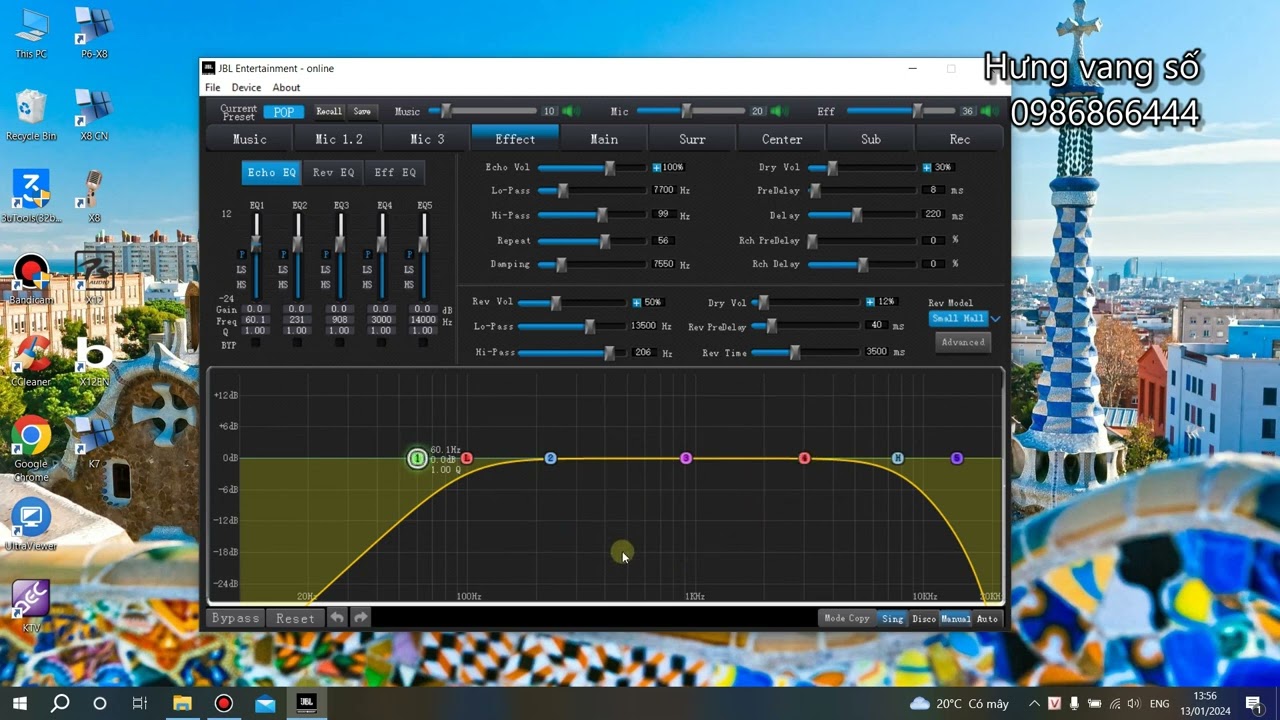This screenshot has height=720, width=1280.
Task: Click the Rev Time slider handle
Action: [795, 352]
